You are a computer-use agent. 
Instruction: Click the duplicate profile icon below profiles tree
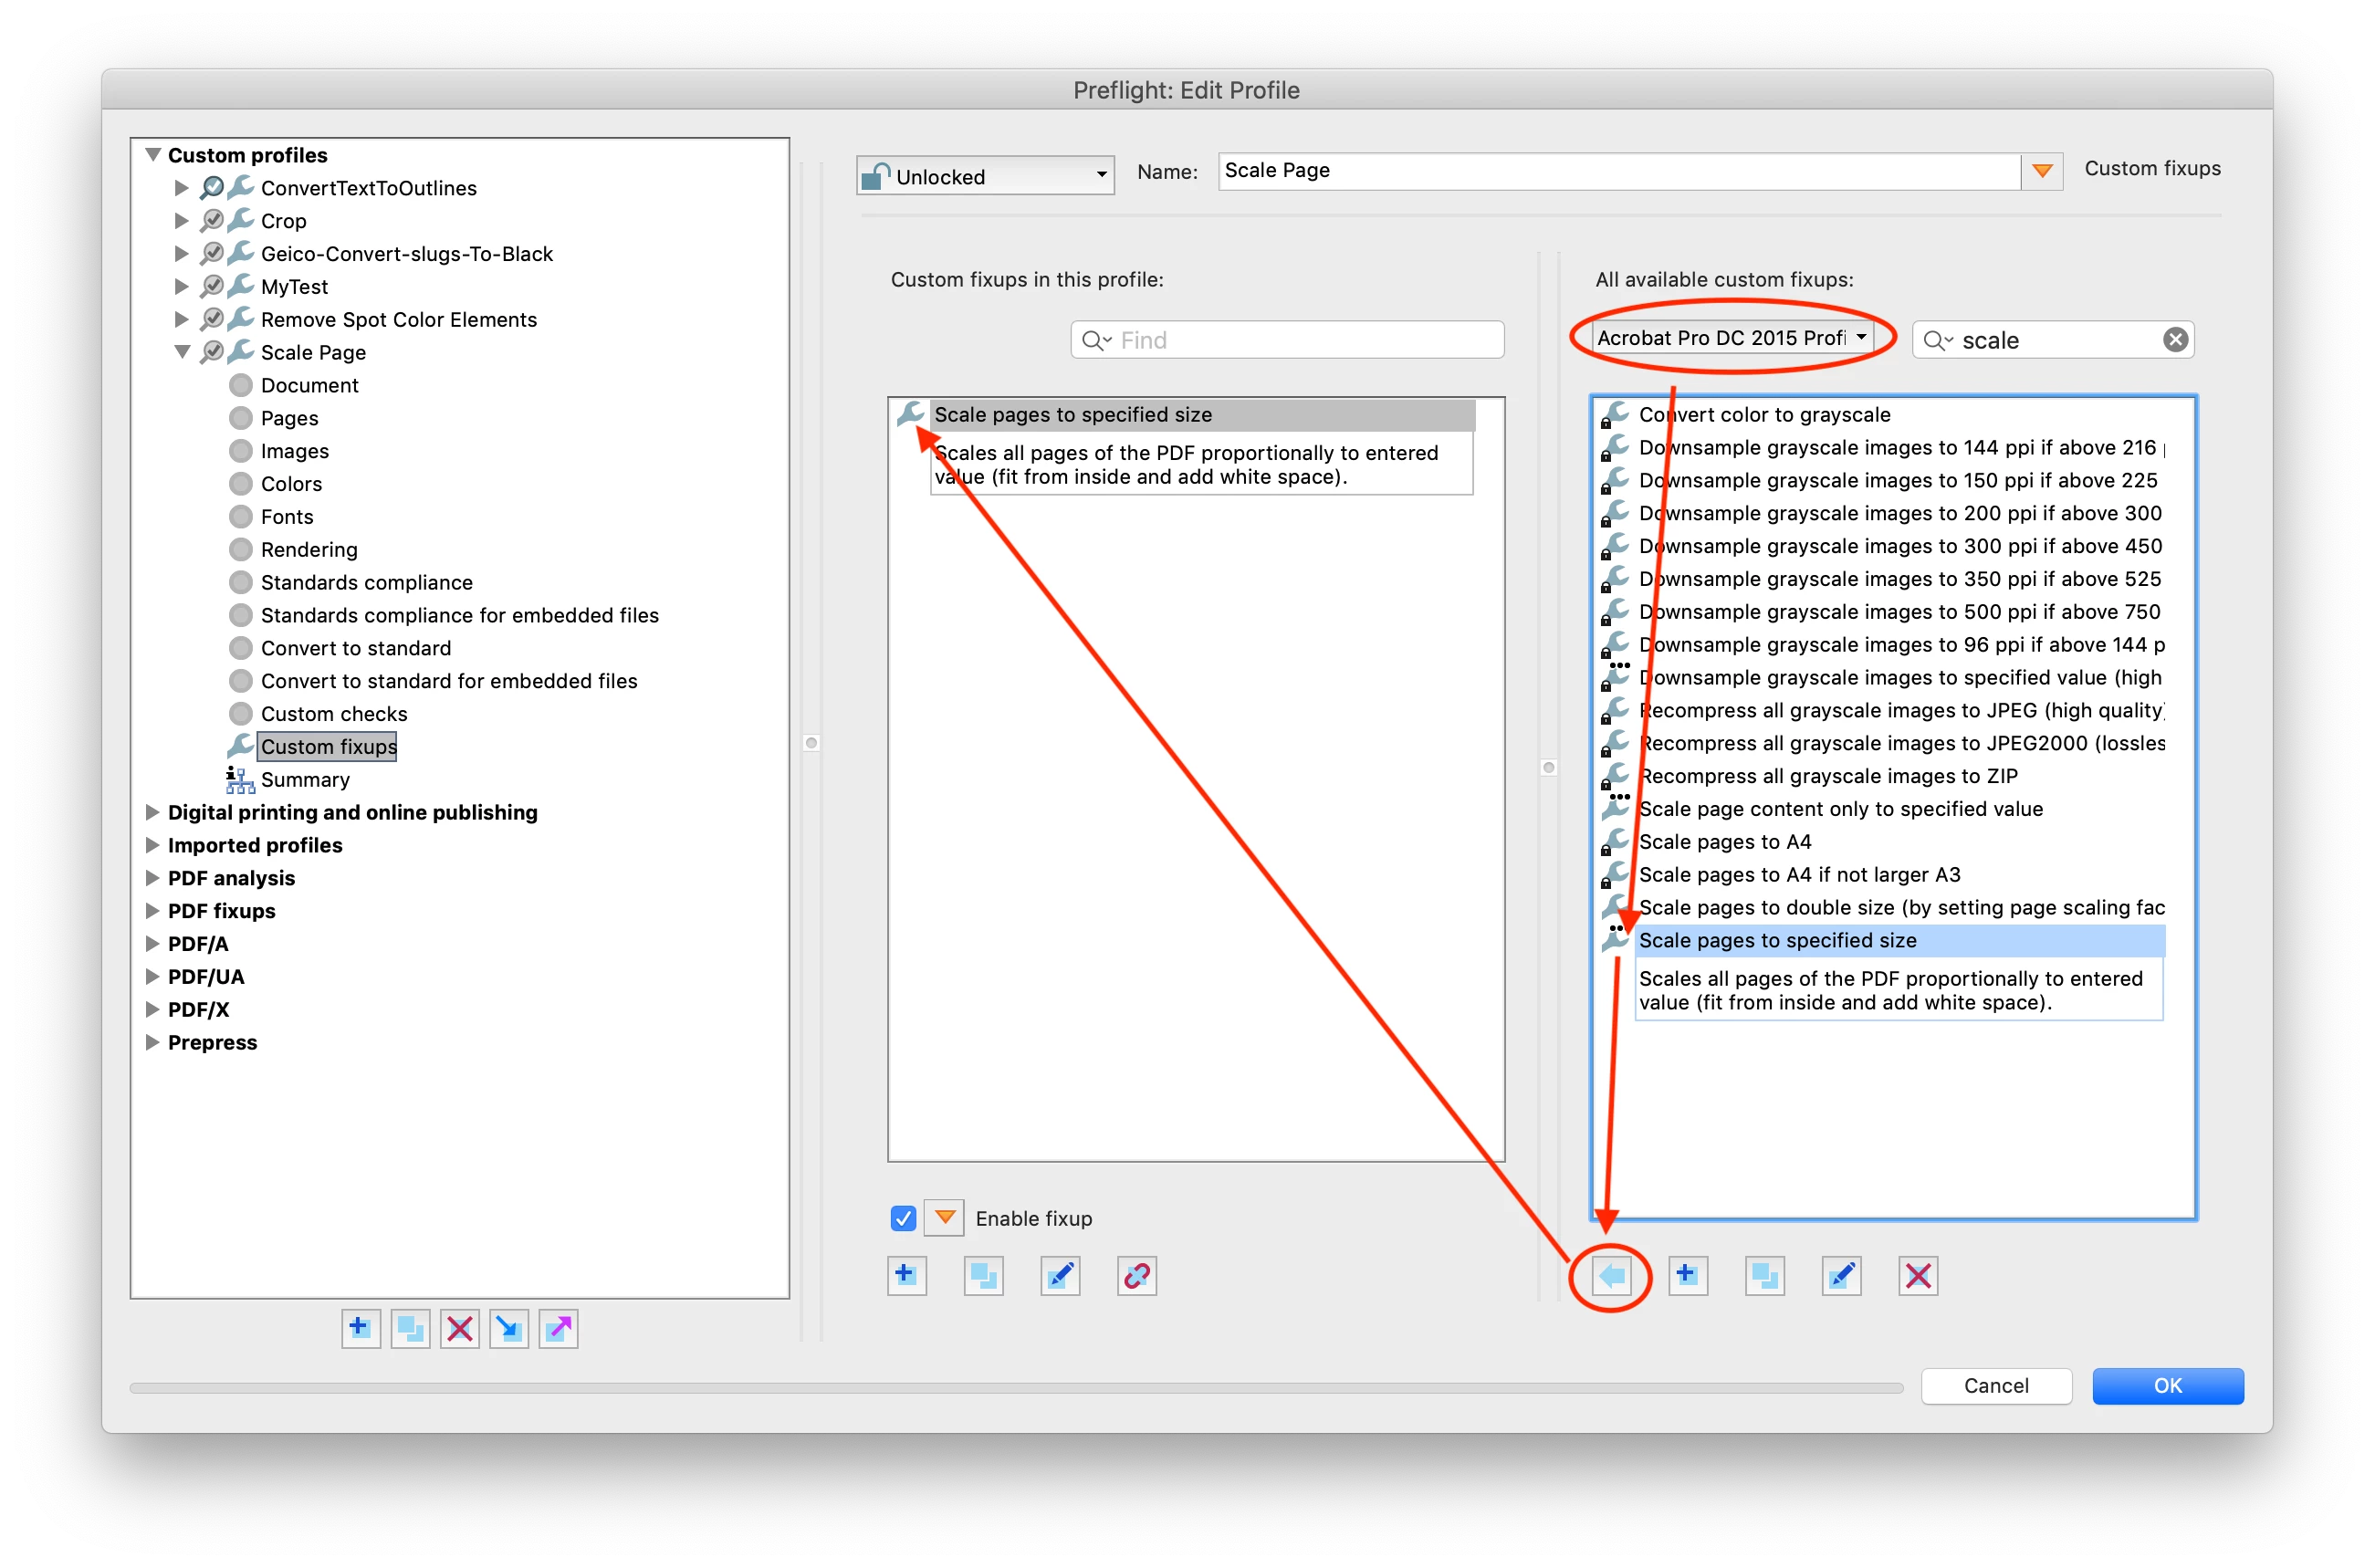point(410,1329)
